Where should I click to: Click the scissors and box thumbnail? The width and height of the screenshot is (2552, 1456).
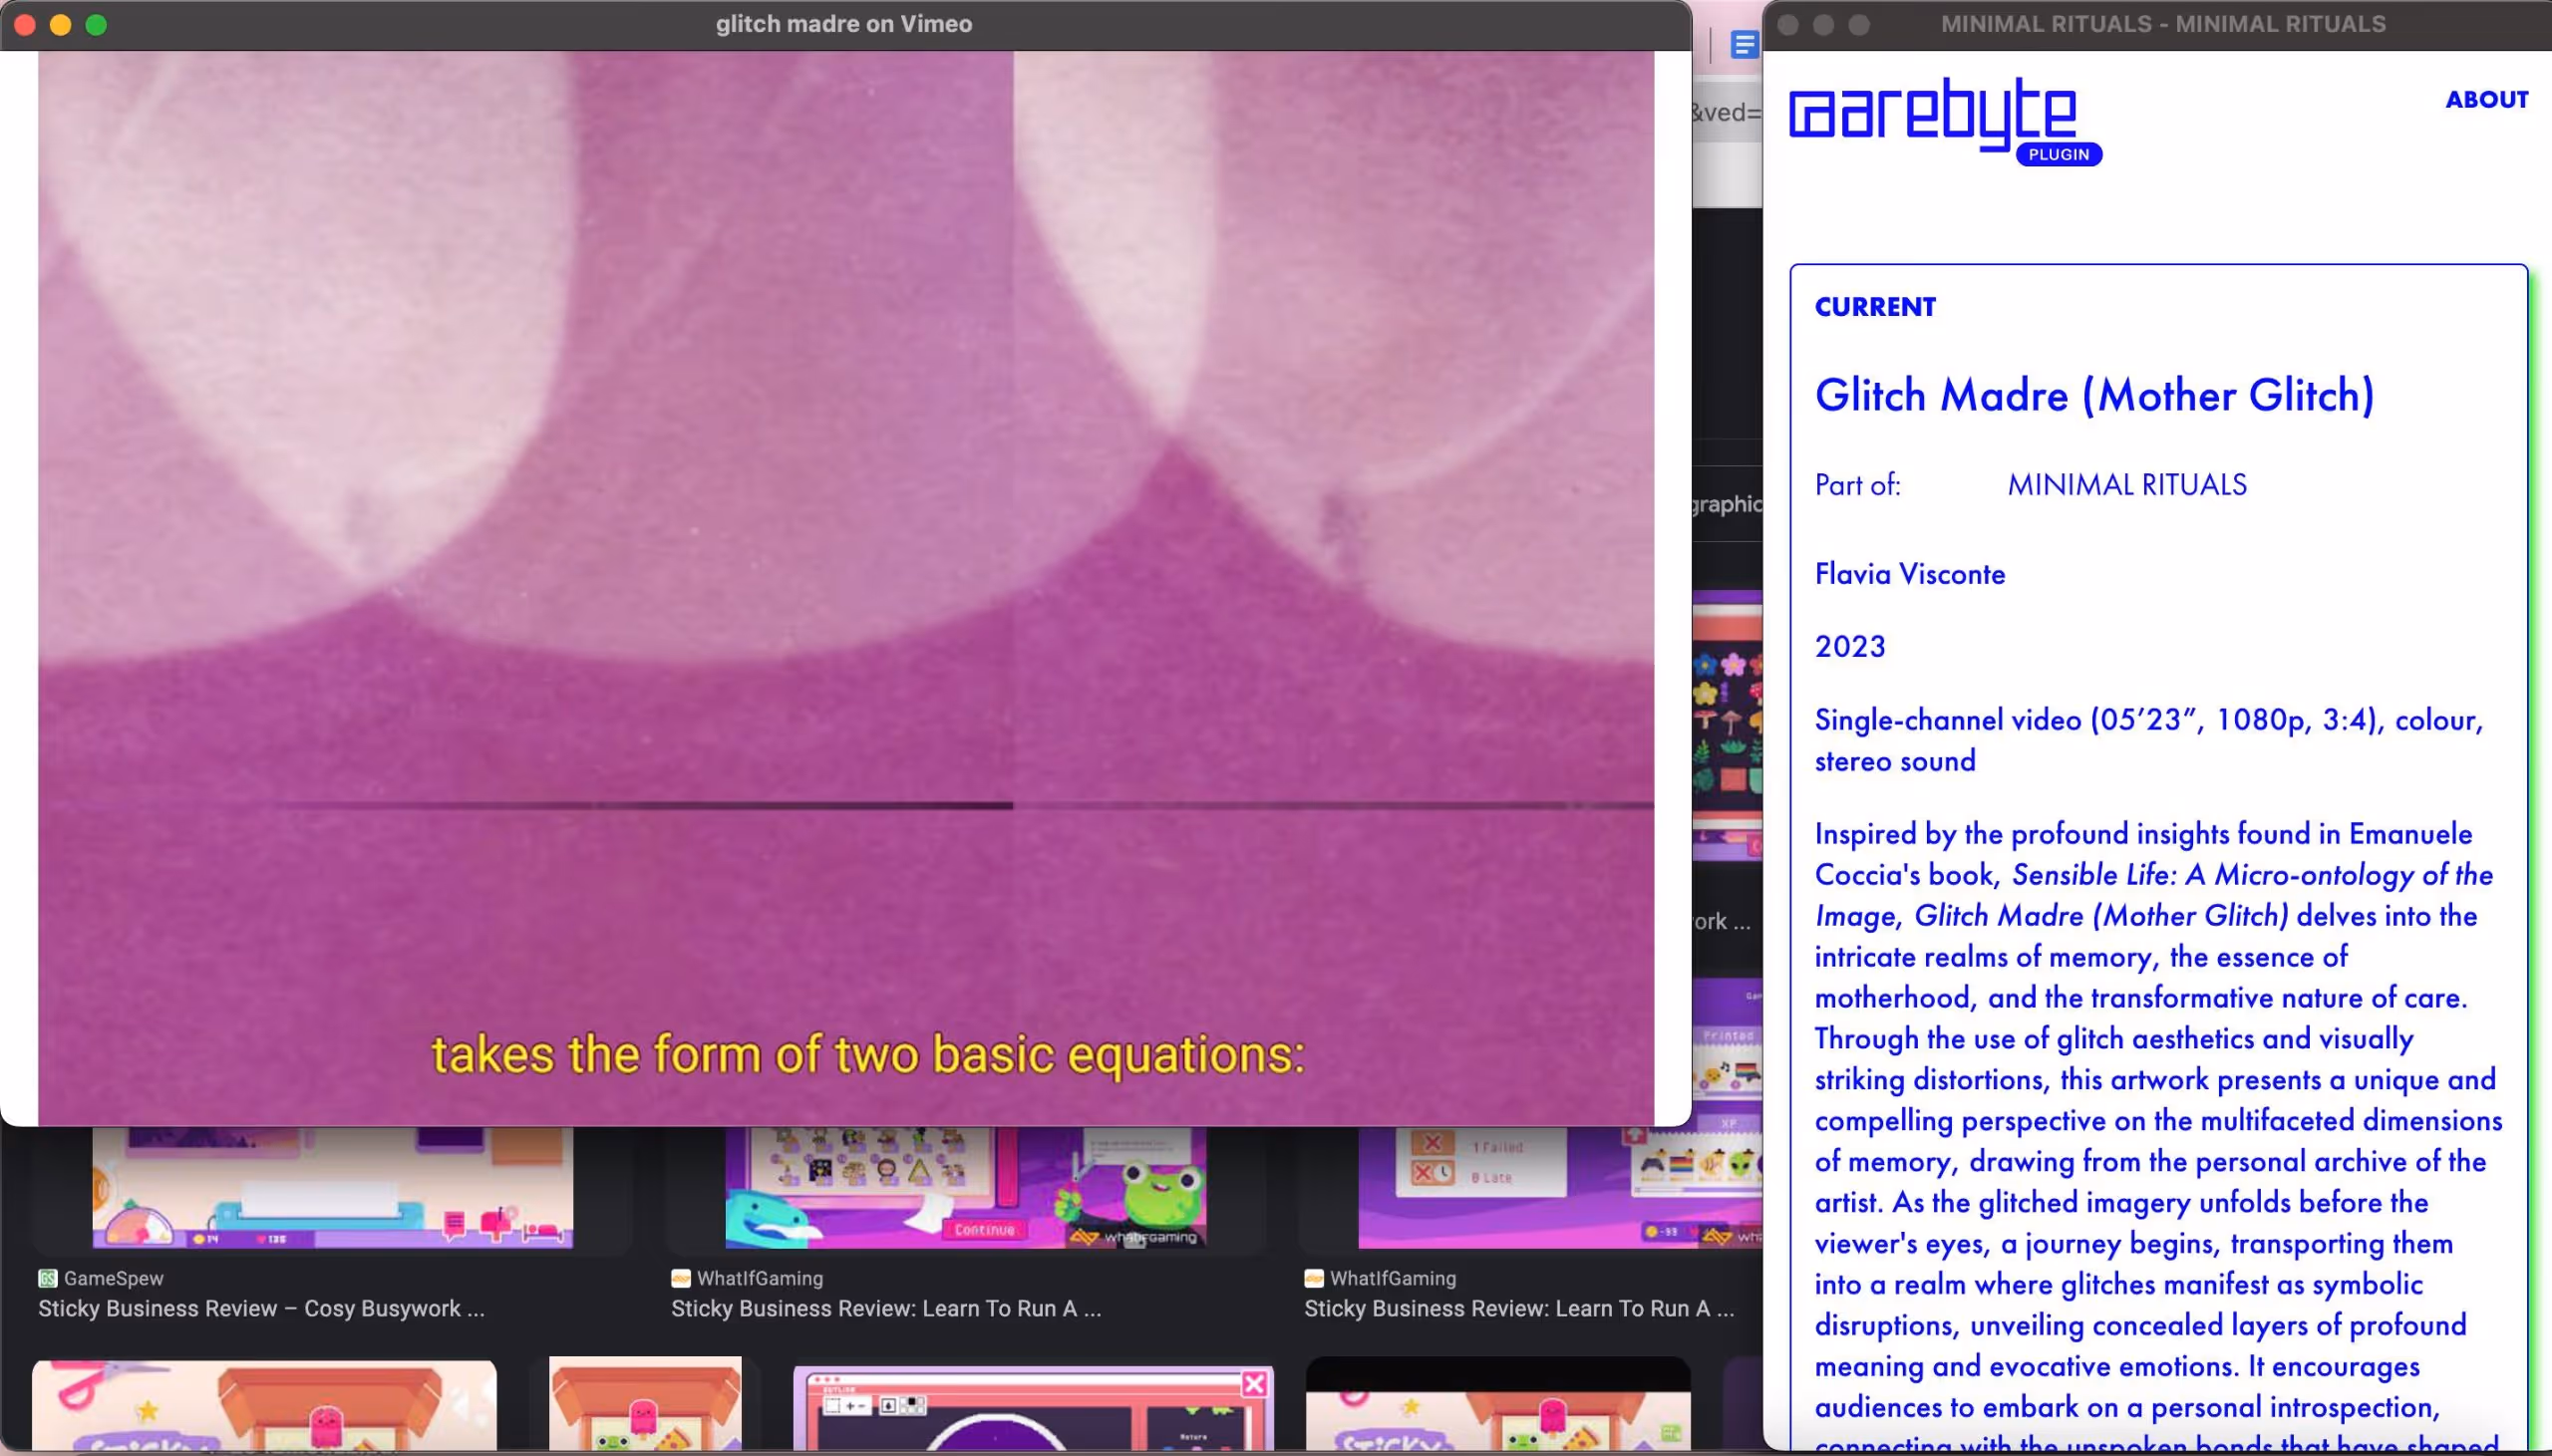click(x=263, y=1404)
